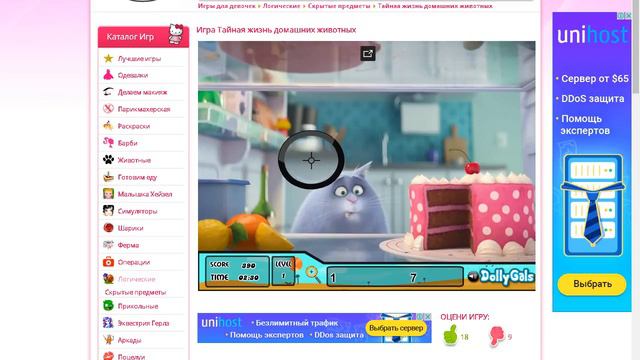Image resolution: width=640 pixels, height=360 pixels.
Task: Click the time value 02:30
Action: (249, 278)
